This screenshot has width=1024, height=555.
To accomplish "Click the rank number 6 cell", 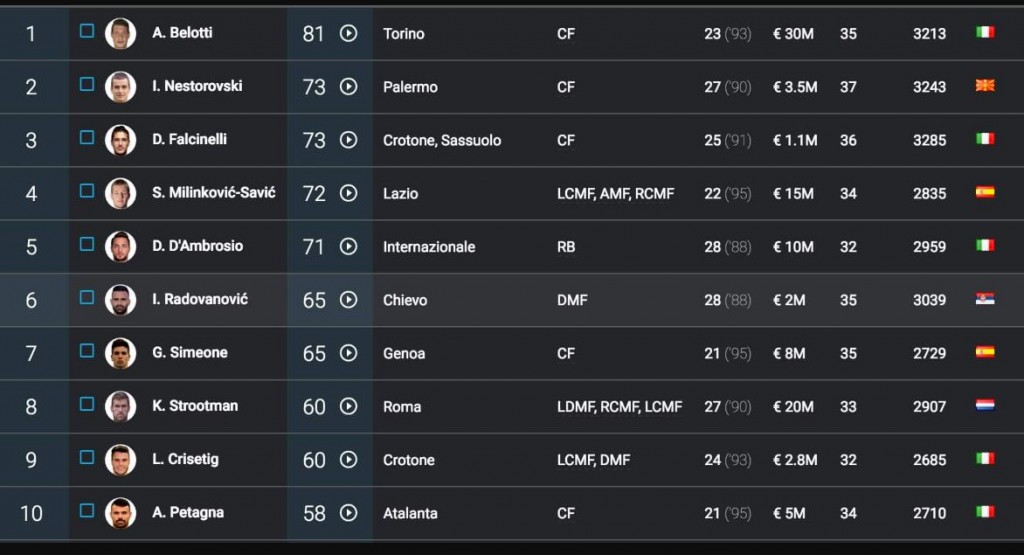I will tap(31, 300).
